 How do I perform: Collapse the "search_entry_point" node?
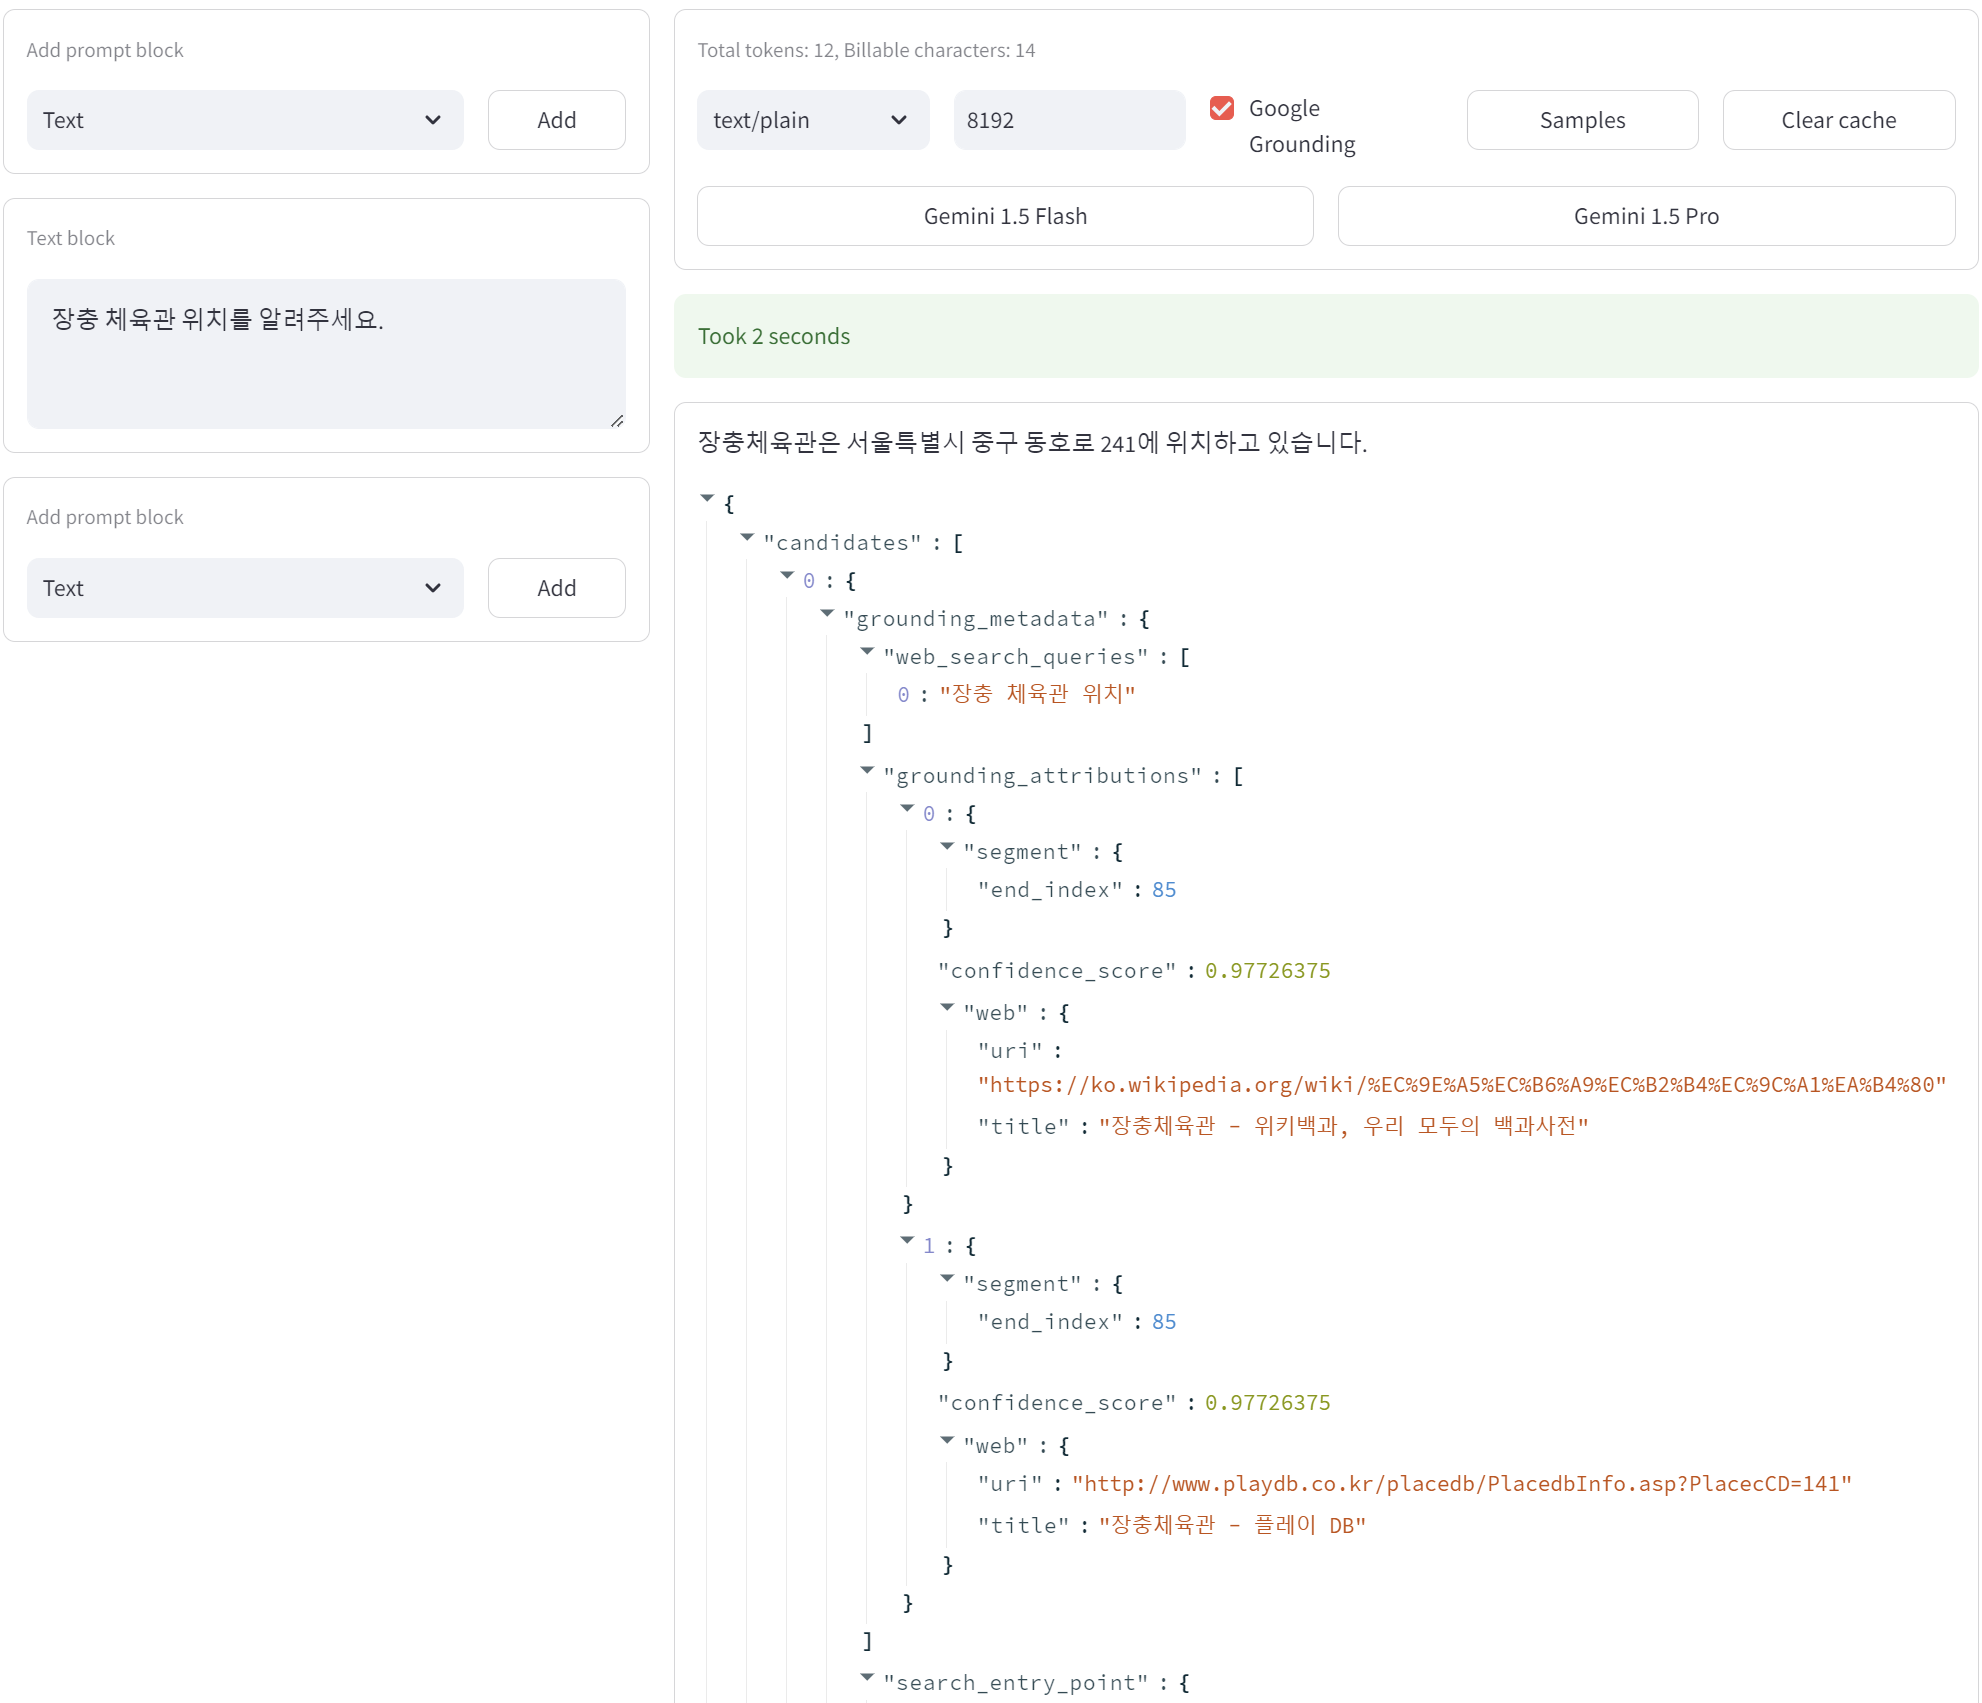[x=867, y=1677]
